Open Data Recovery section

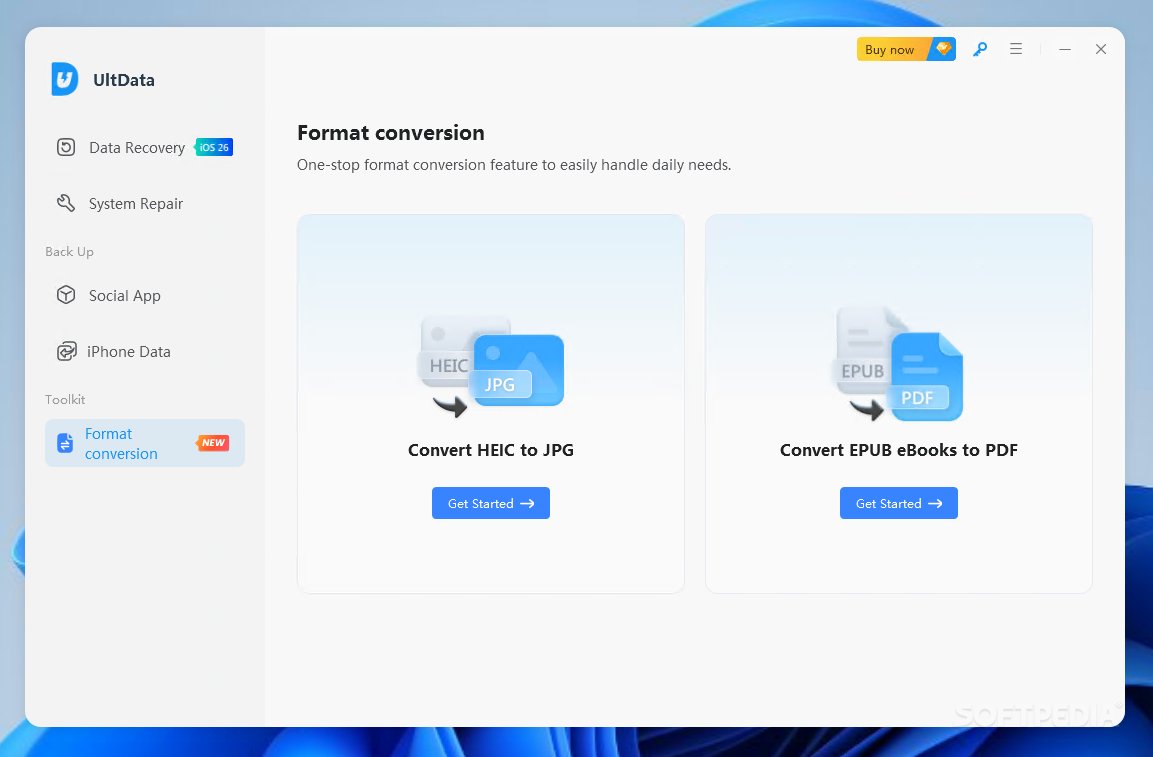145,147
